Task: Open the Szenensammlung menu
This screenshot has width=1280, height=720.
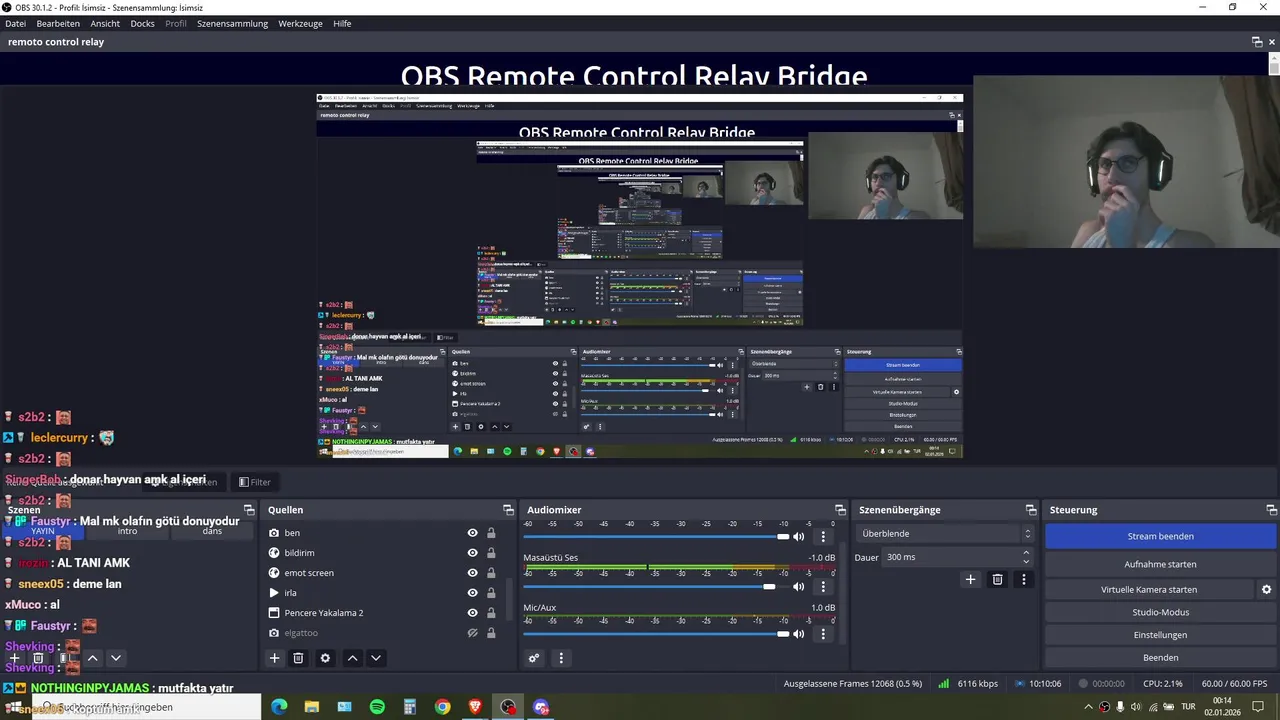Action: [232, 23]
